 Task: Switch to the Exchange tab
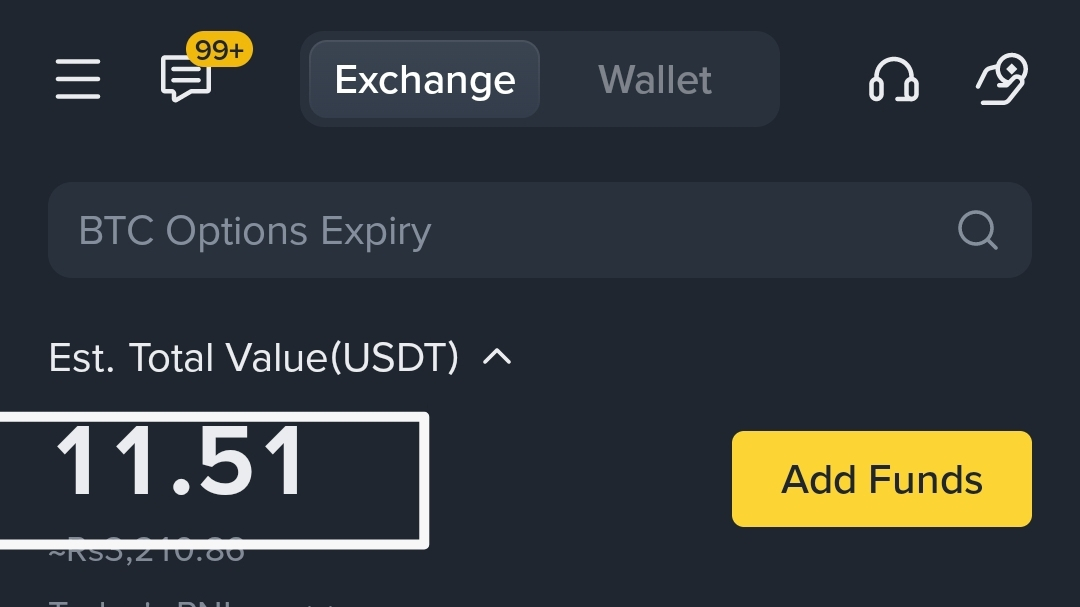tap(424, 79)
